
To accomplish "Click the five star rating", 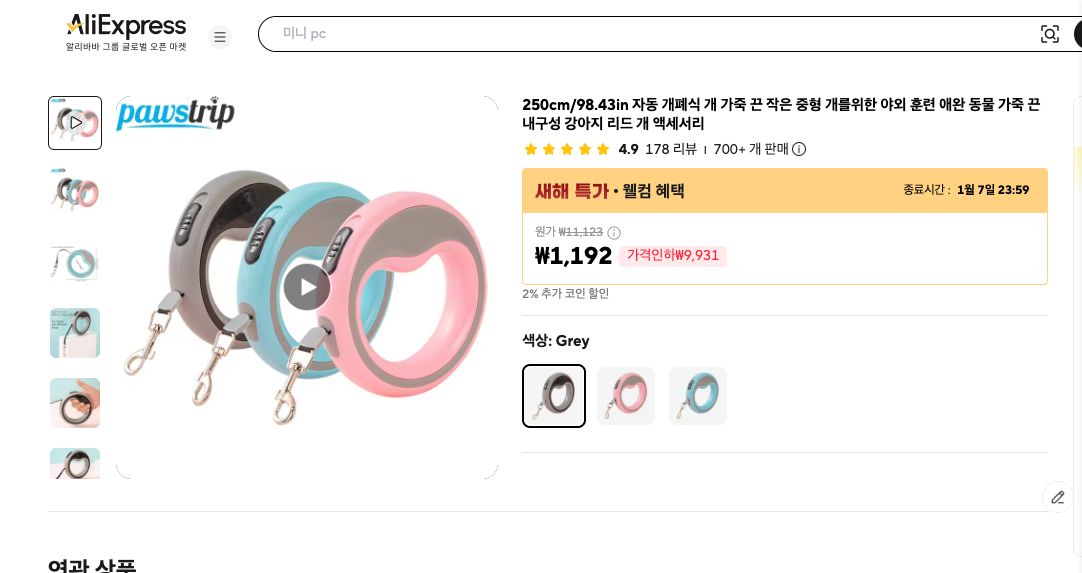I will coord(567,149).
